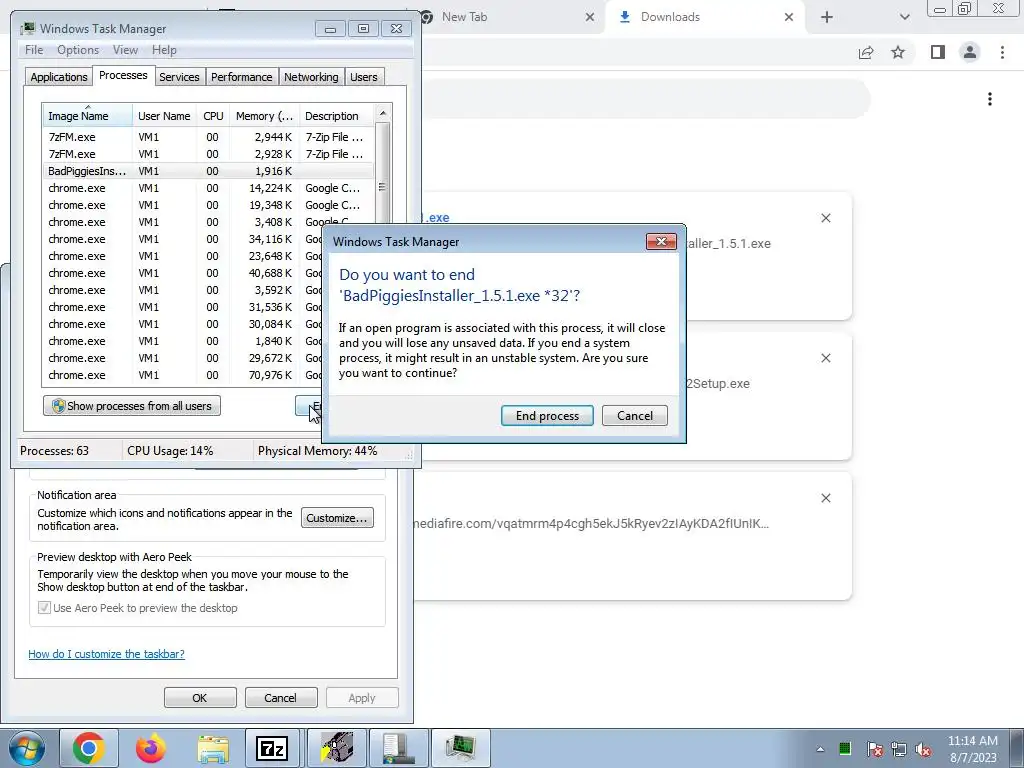This screenshot has width=1024, height=768.
Task: Select the 7zFM.exe process with 2,928 K
Action: tap(208, 154)
